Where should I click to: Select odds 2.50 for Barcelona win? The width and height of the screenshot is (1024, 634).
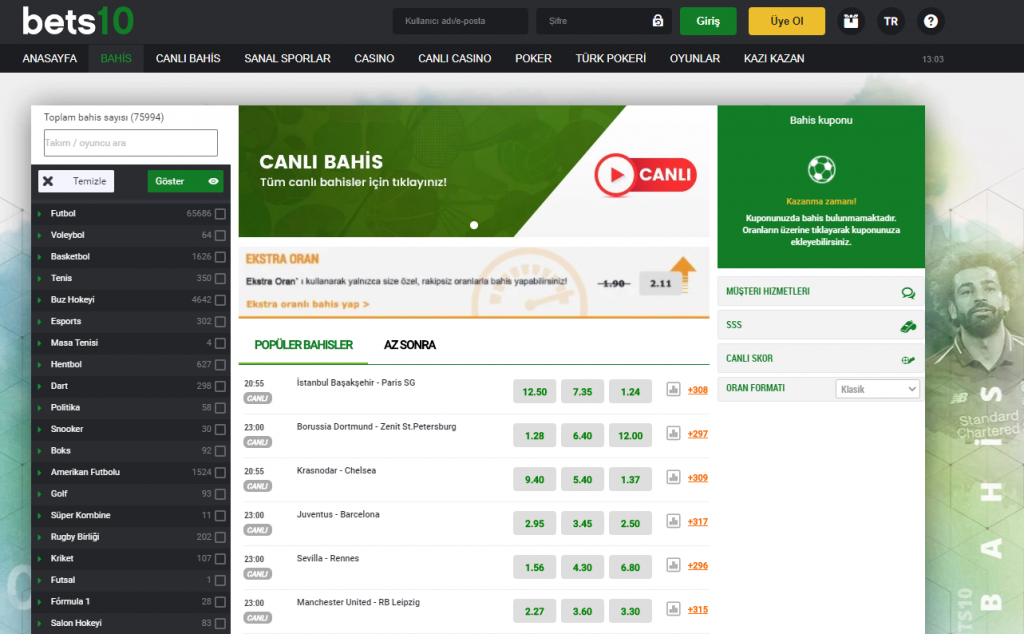[630, 523]
